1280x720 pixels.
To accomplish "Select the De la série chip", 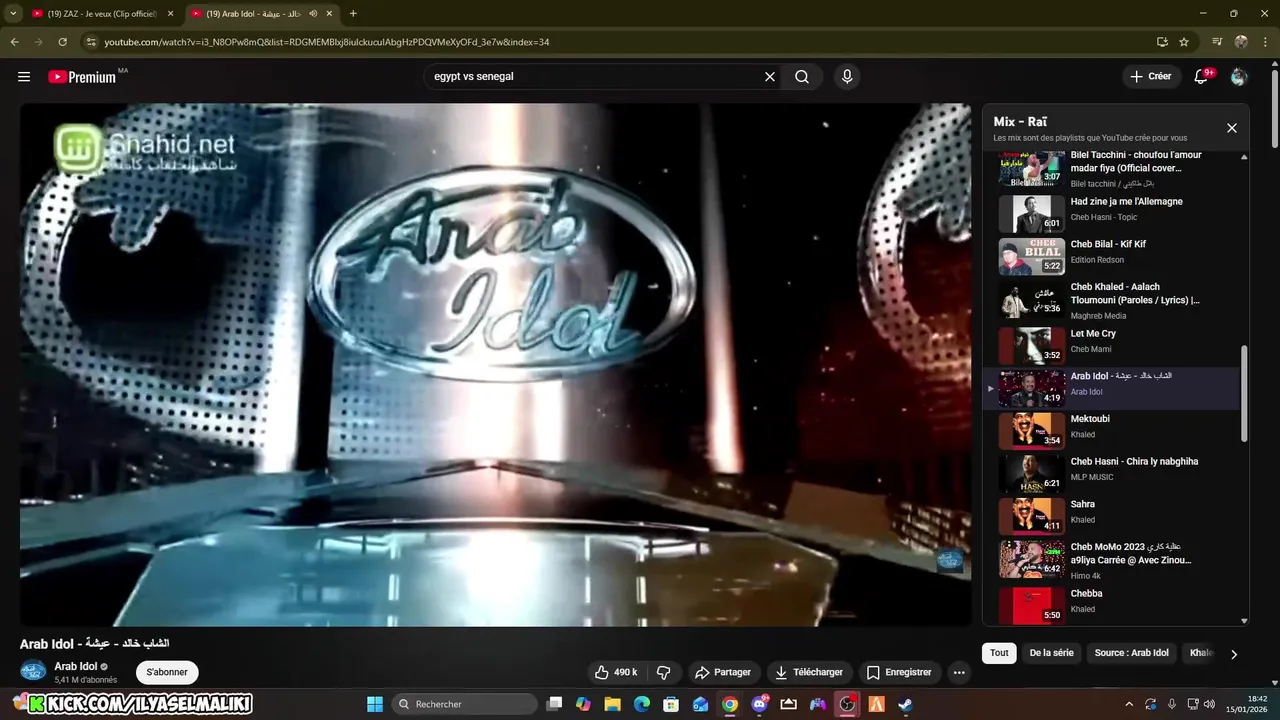I will (1051, 653).
